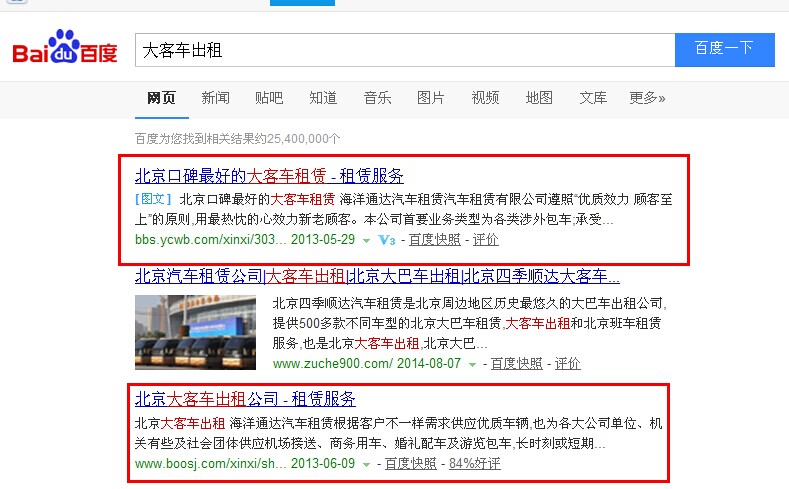Expand the 更多» menu

(647, 98)
